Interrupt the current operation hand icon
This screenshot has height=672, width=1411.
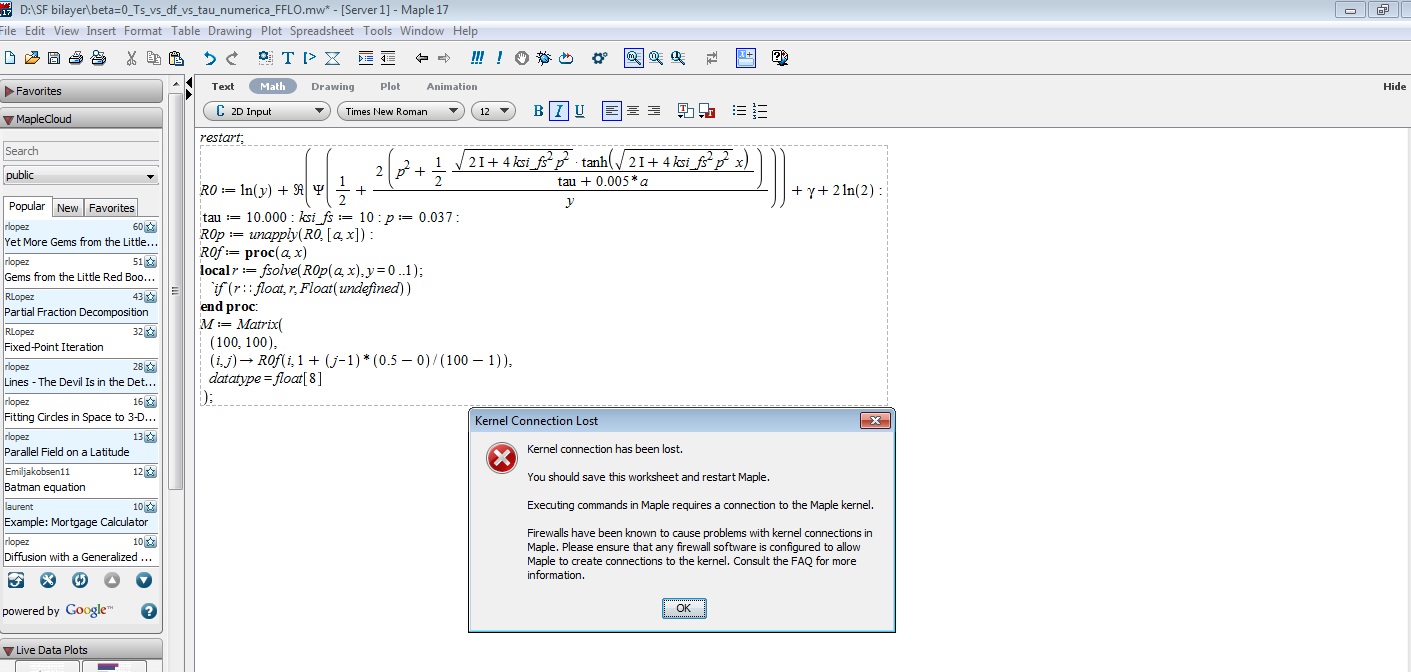pyautogui.click(x=521, y=58)
